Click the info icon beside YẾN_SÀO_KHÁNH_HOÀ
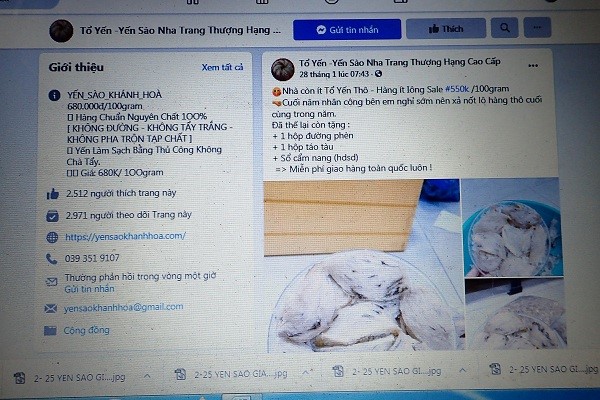Image resolution: width=600 pixels, height=400 pixels. tap(54, 95)
